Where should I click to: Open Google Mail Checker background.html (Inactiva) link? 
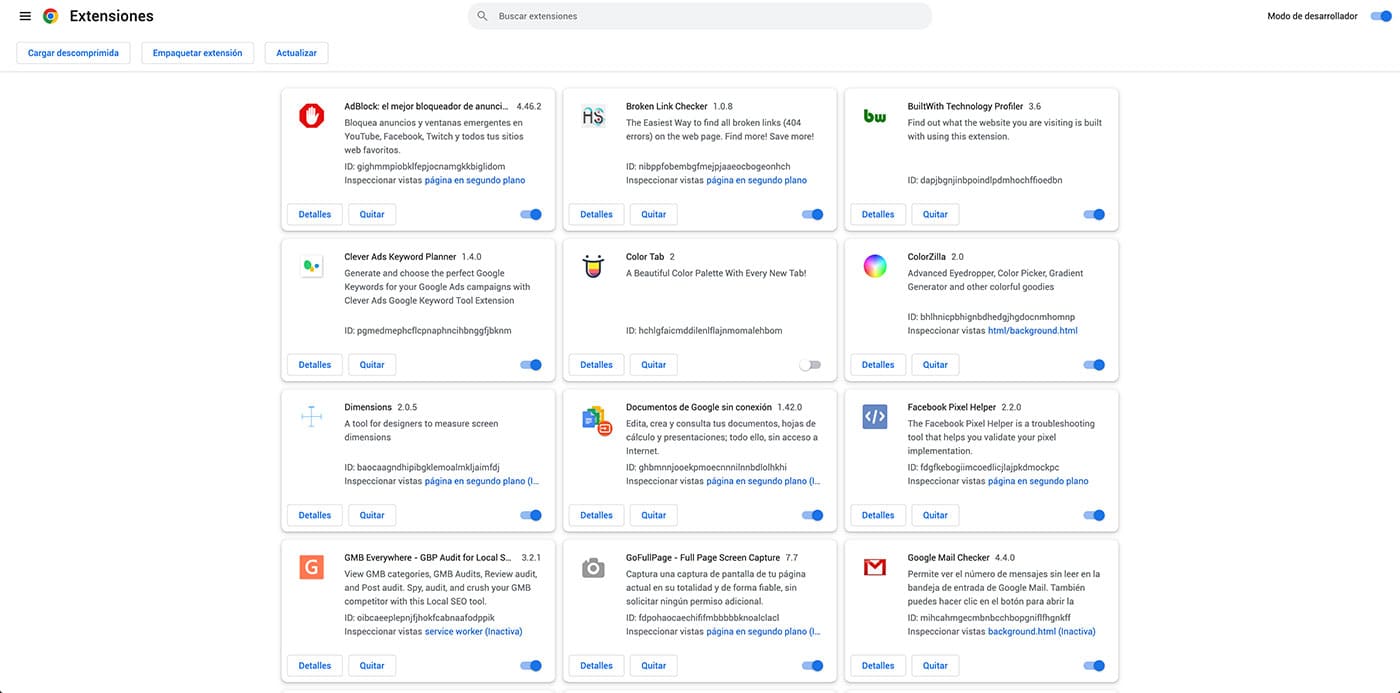1042,631
